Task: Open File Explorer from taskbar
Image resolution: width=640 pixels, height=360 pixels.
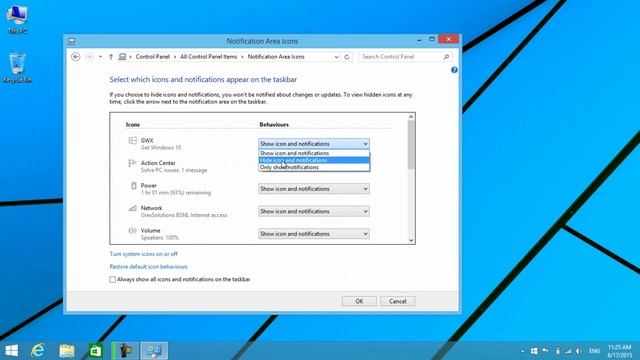Action: 67,350
